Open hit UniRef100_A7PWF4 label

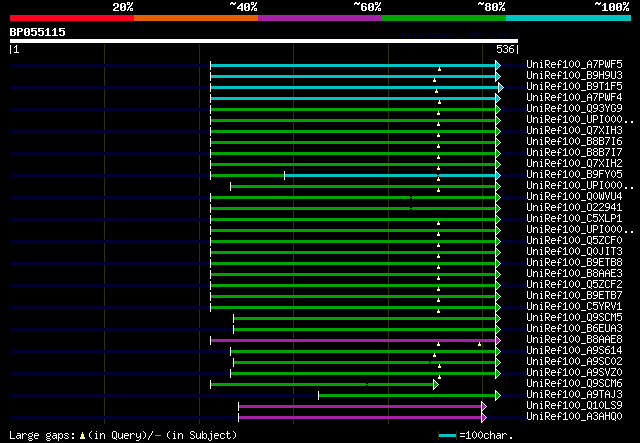coord(574,97)
